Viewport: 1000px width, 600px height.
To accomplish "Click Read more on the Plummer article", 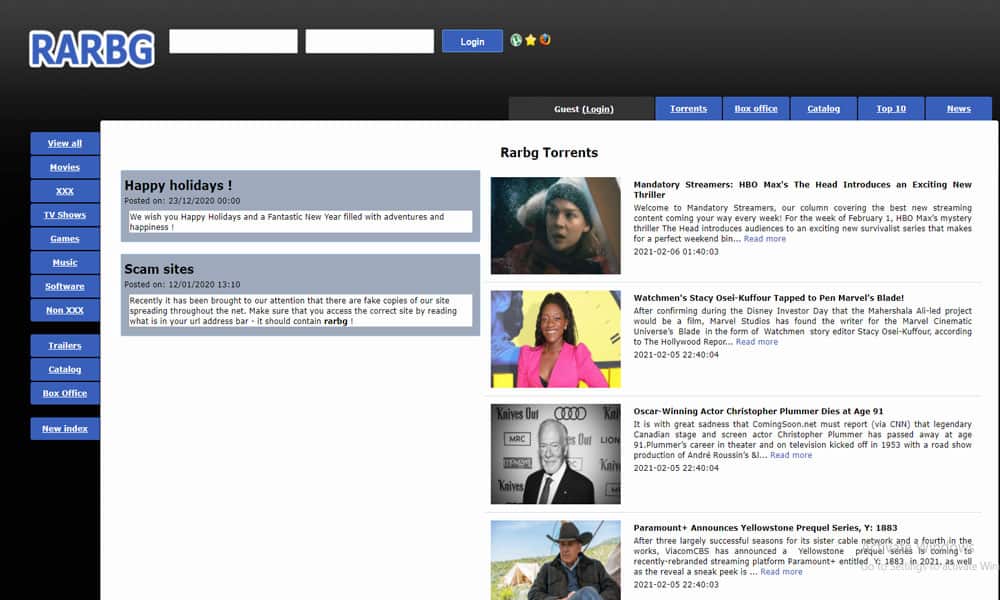I will point(791,455).
